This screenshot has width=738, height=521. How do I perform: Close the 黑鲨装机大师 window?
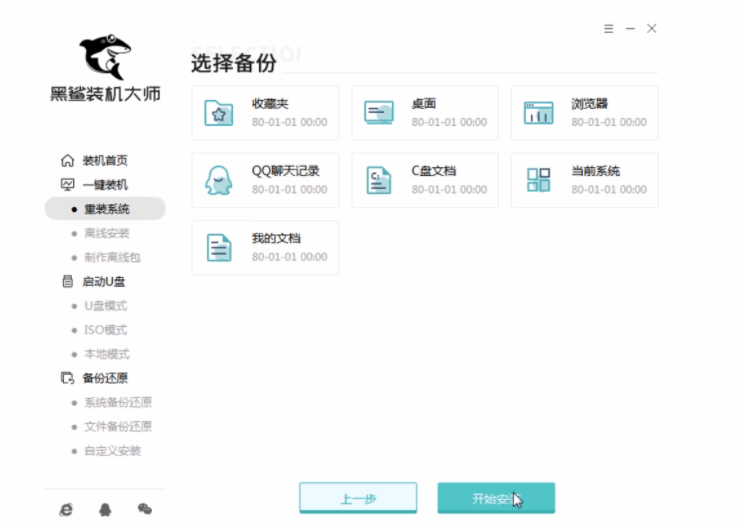(652, 29)
